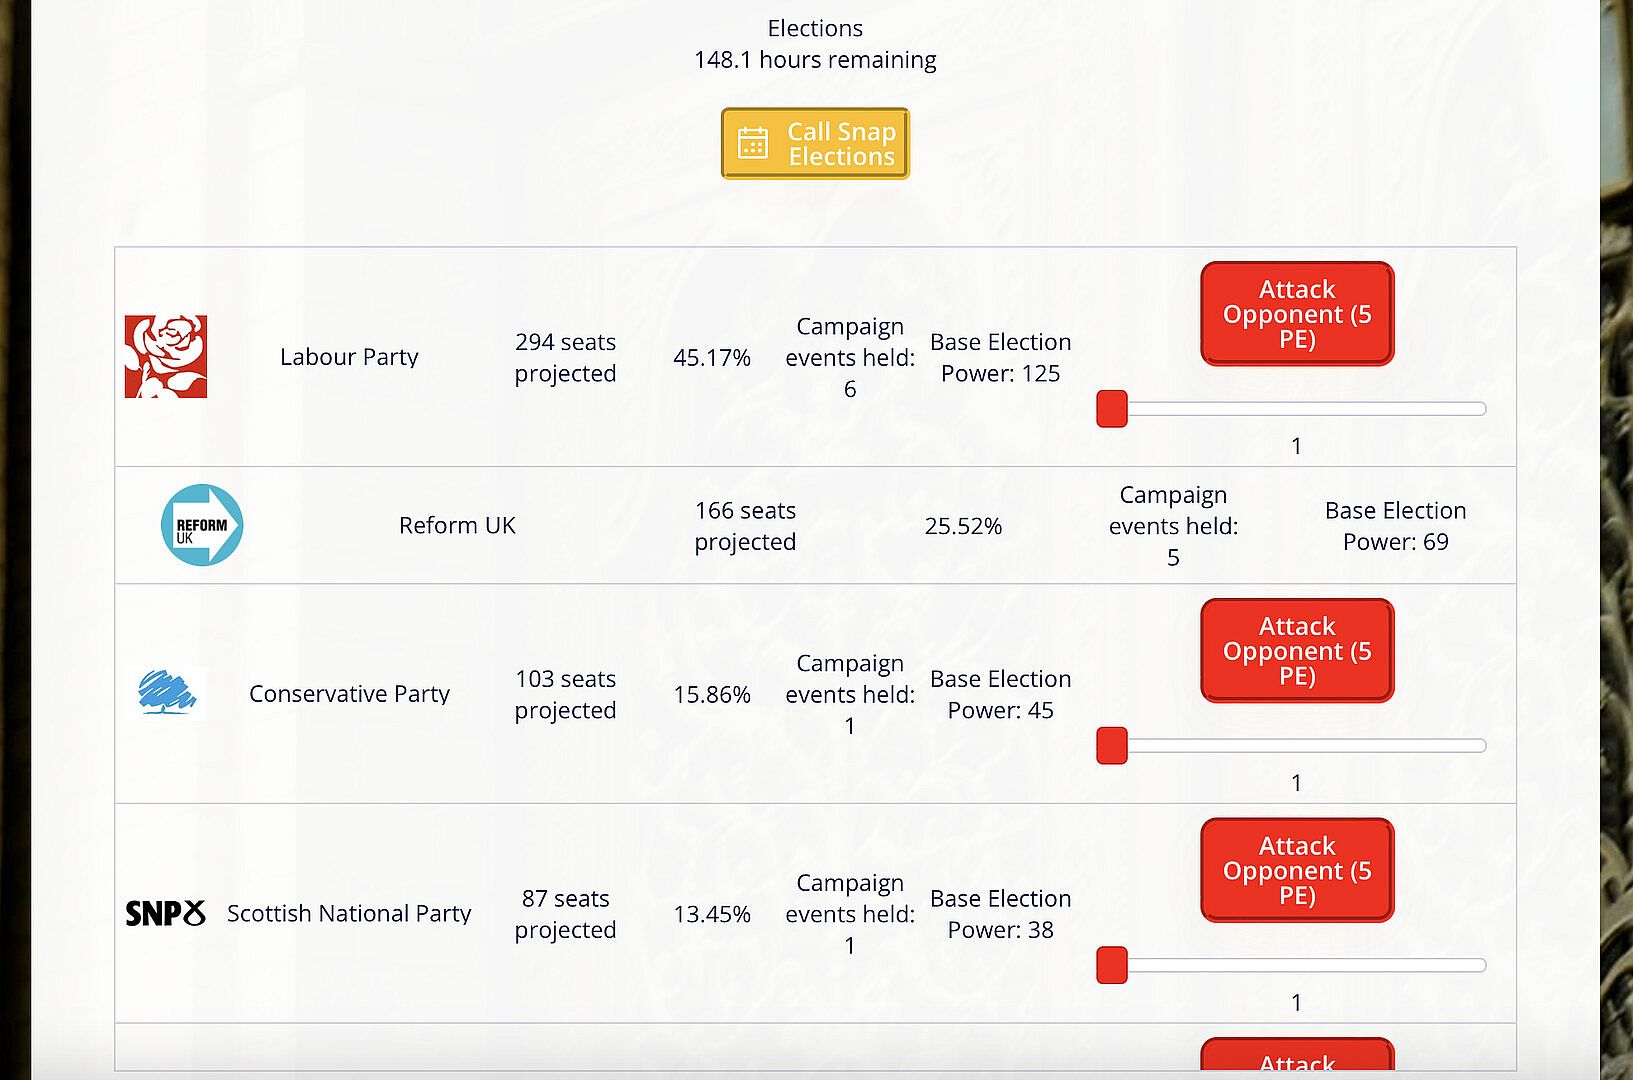The width and height of the screenshot is (1633, 1080).
Task: Click the Conservative Party attack slider handle
Action: 1112,746
